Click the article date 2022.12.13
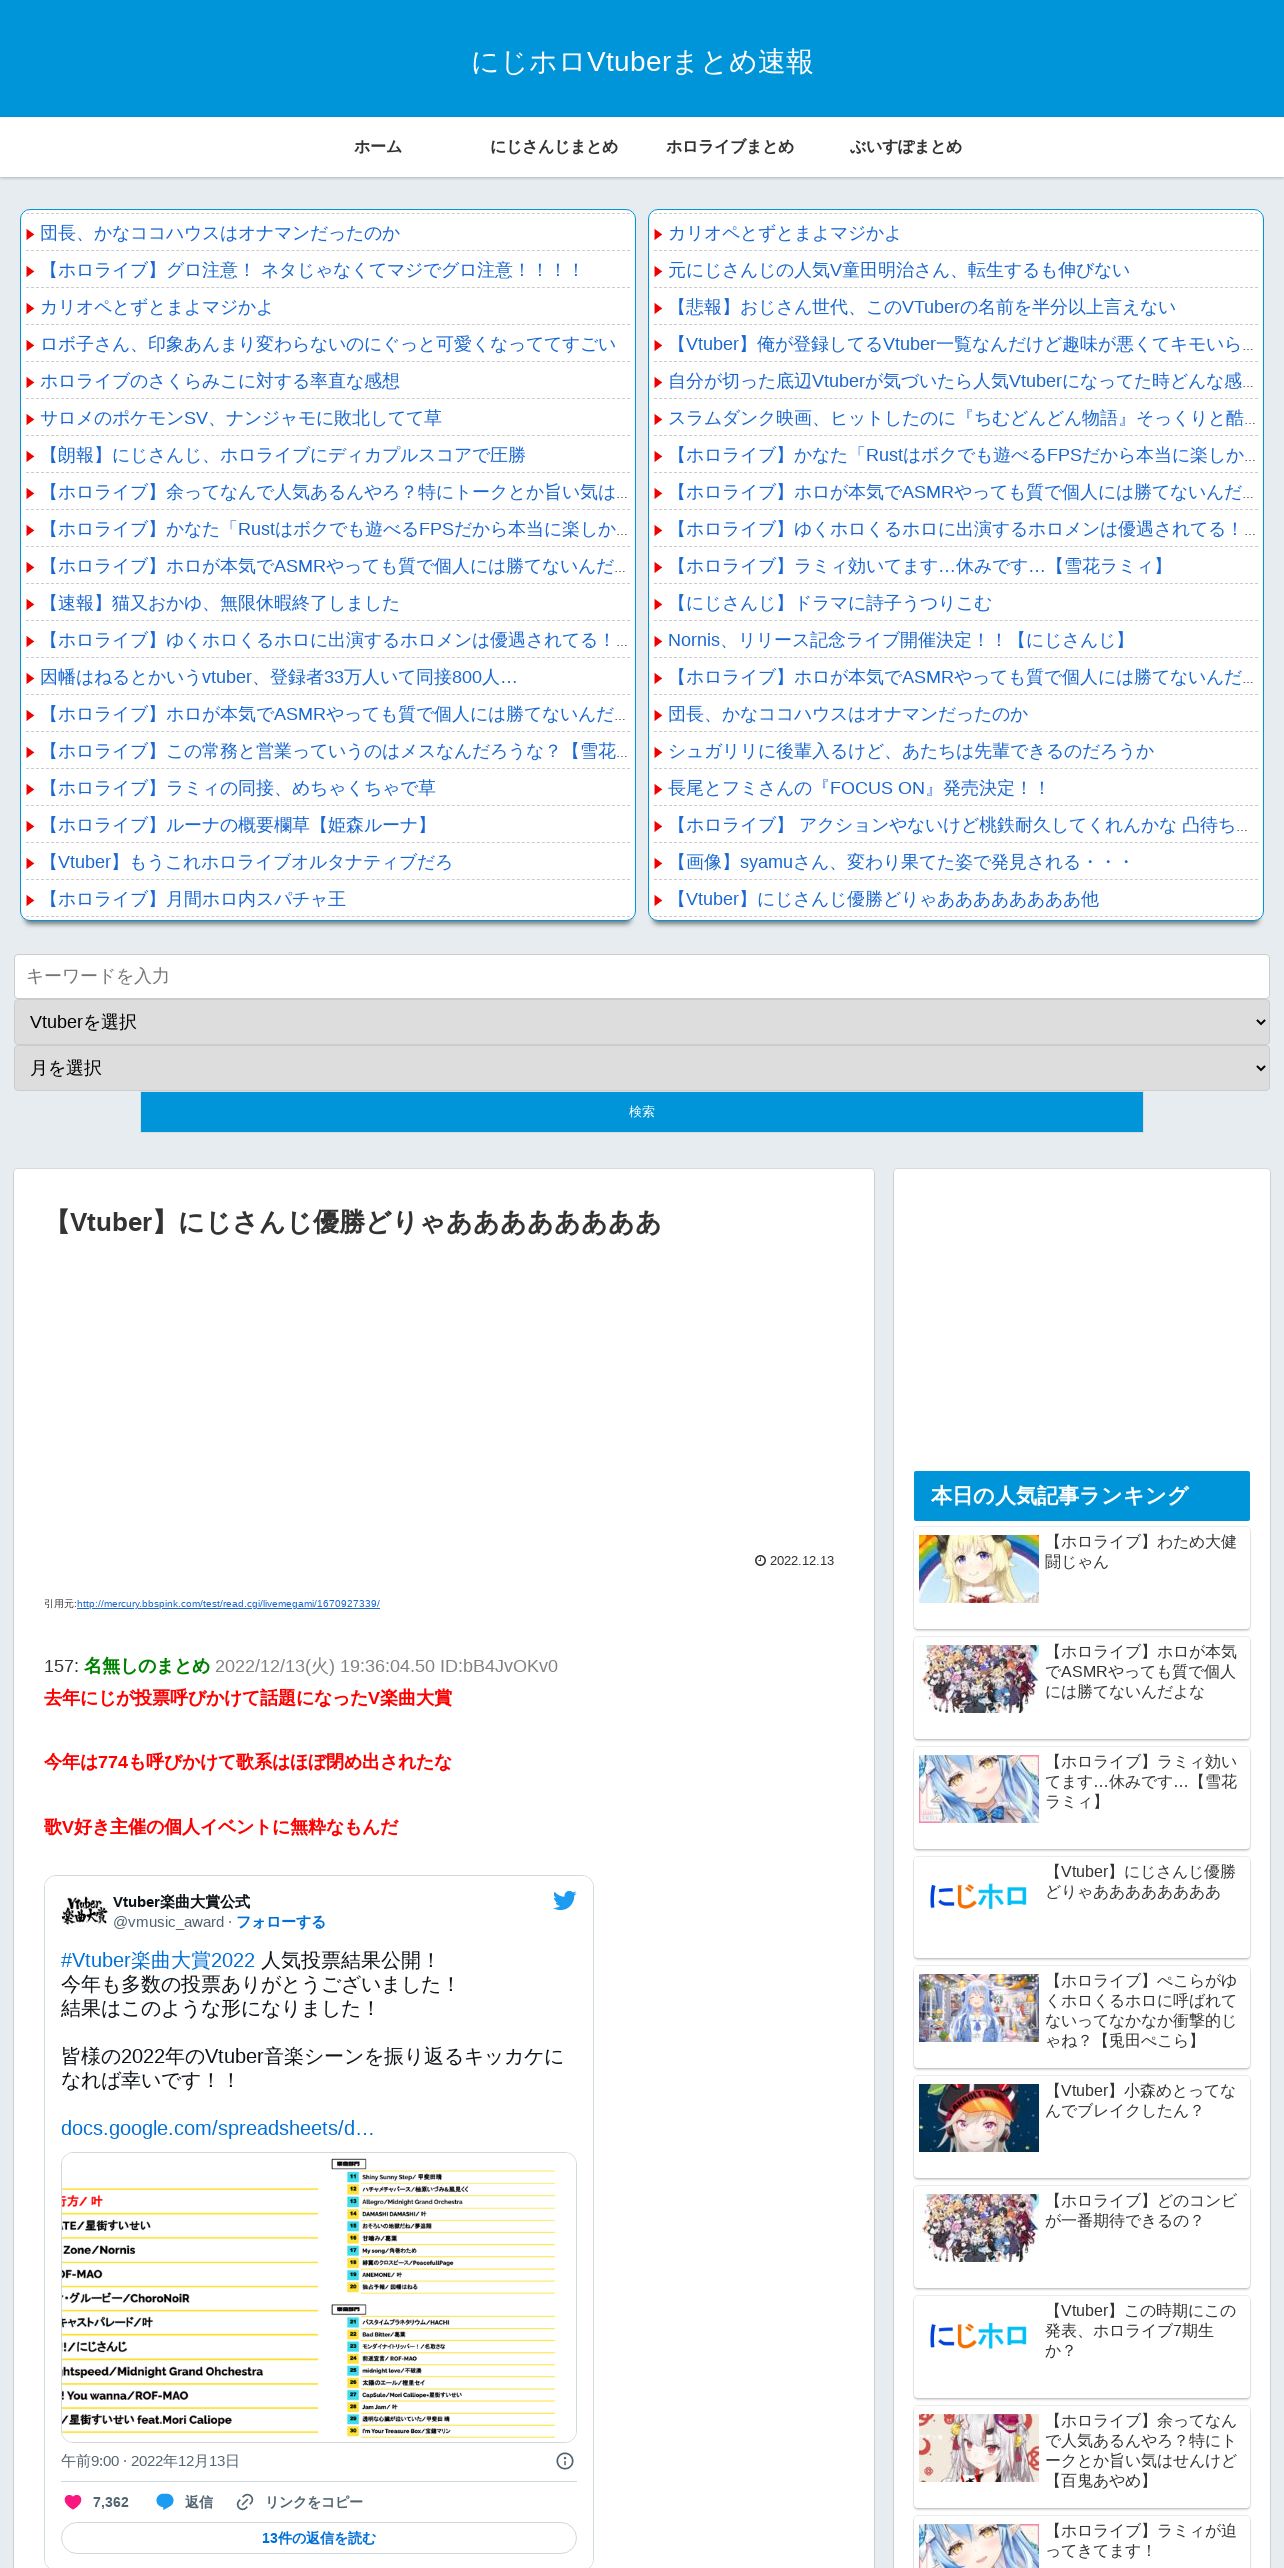Viewport: 1284px width, 2568px height. 801,1561
